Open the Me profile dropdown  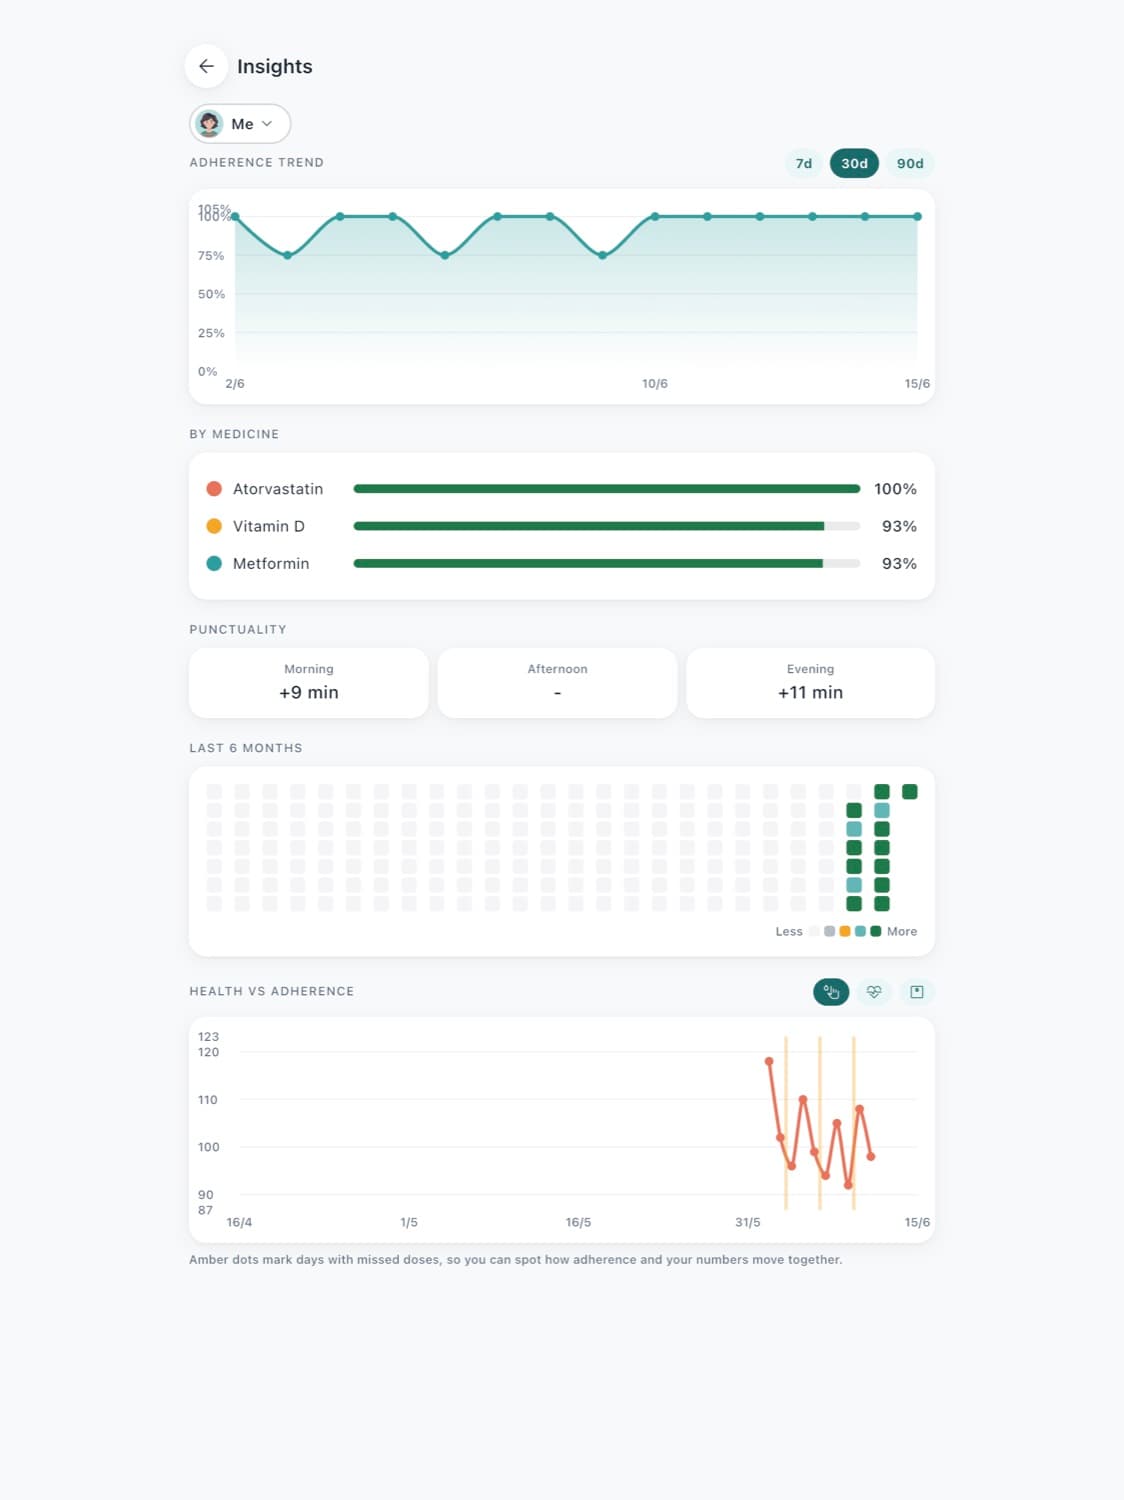pos(240,124)
